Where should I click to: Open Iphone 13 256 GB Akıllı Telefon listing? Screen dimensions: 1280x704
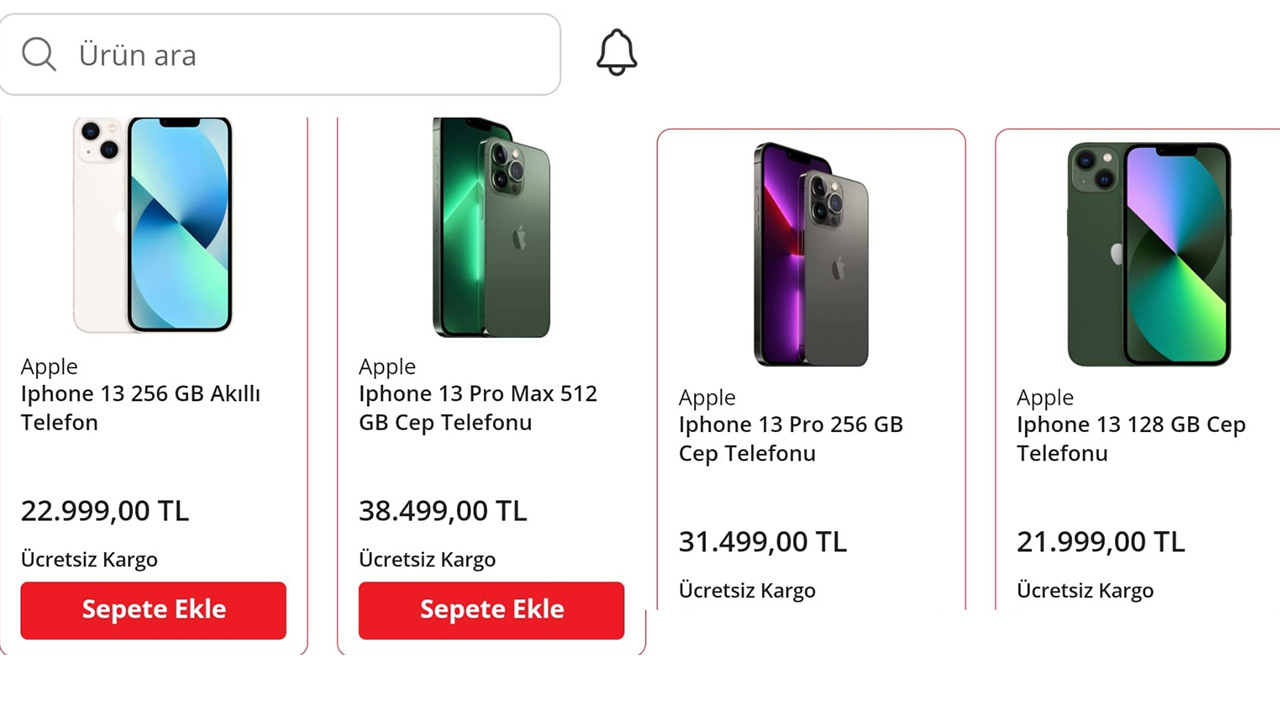pos(140,408)
